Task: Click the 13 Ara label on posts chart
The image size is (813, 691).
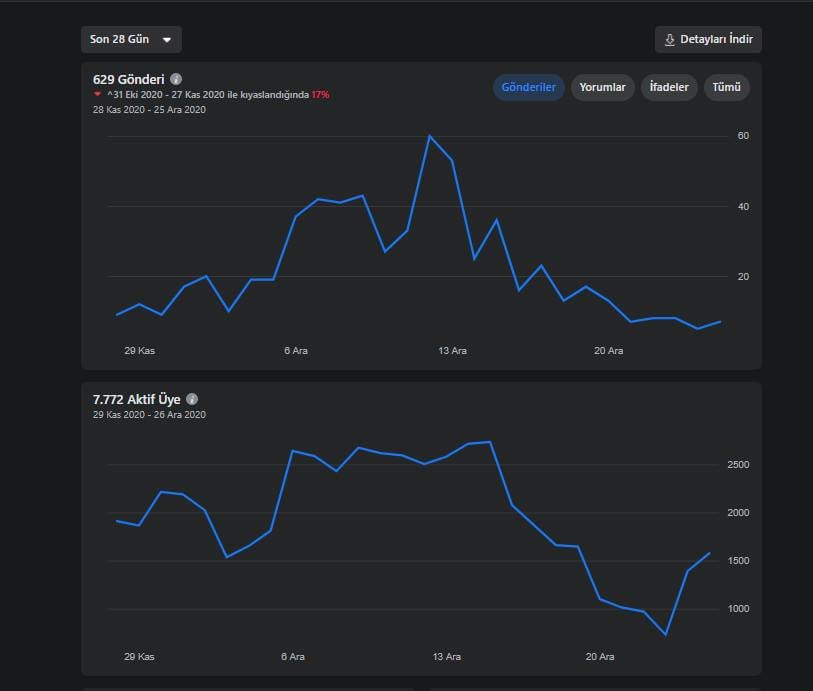Action: pyautogui.click(x=452, y=351)
